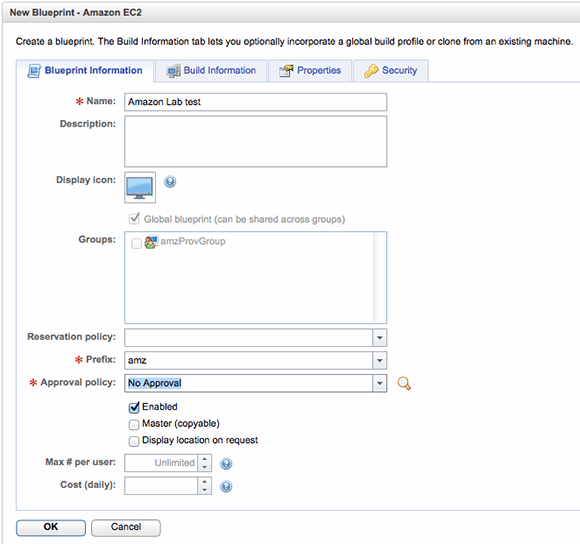Click the OK button
Image resolution: width=580 pixels, height=544 pixels.
tap(51, 527)
